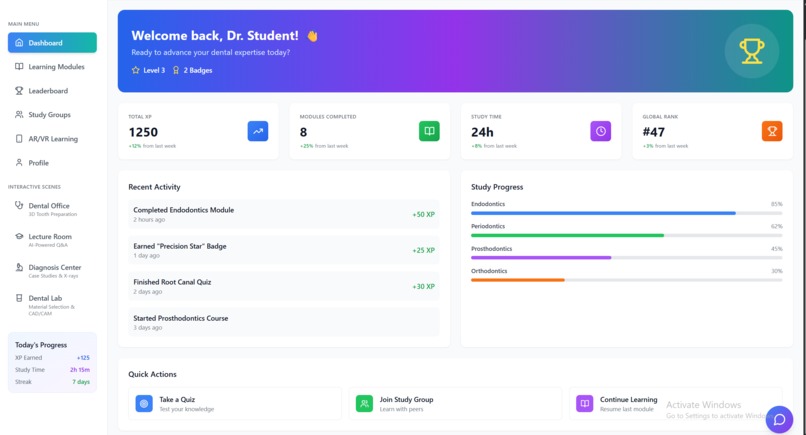806x435 pixels.
Task: Click the Endodontics blue progress bar
Action: 603,213
